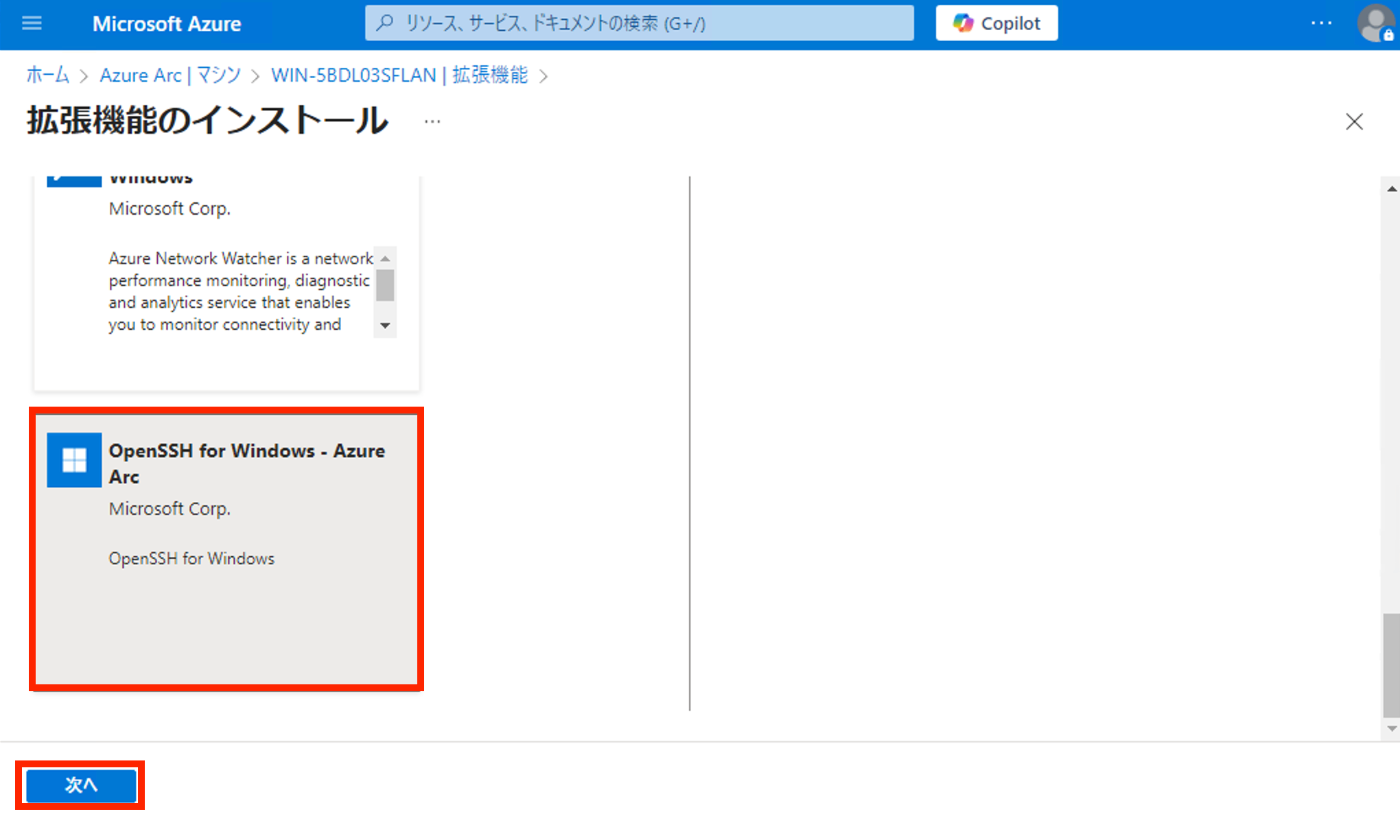Click 次へ to continue
The image size is (1400, 816).
(x=81, y=786)
